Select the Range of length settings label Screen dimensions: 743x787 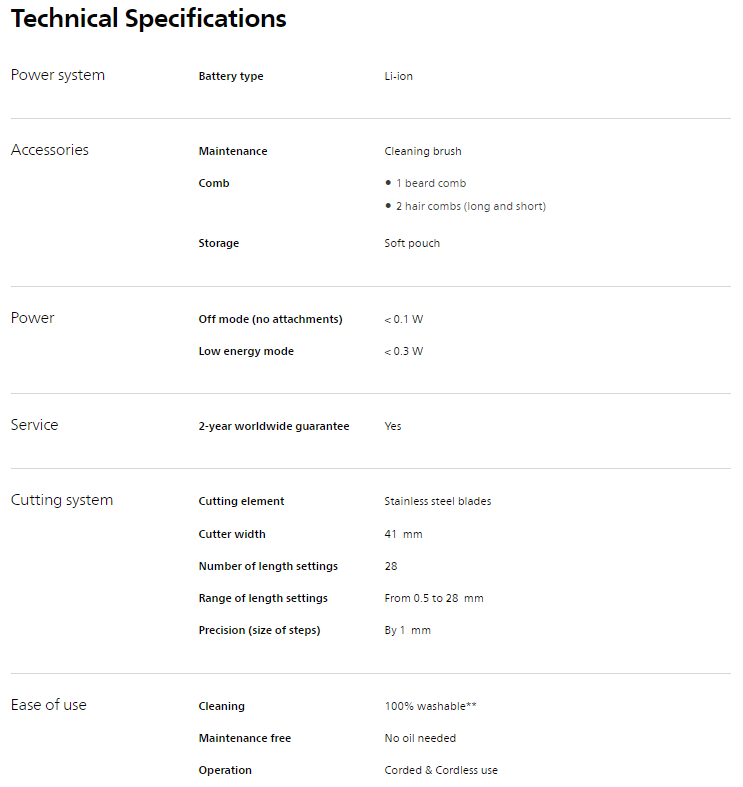263,599
